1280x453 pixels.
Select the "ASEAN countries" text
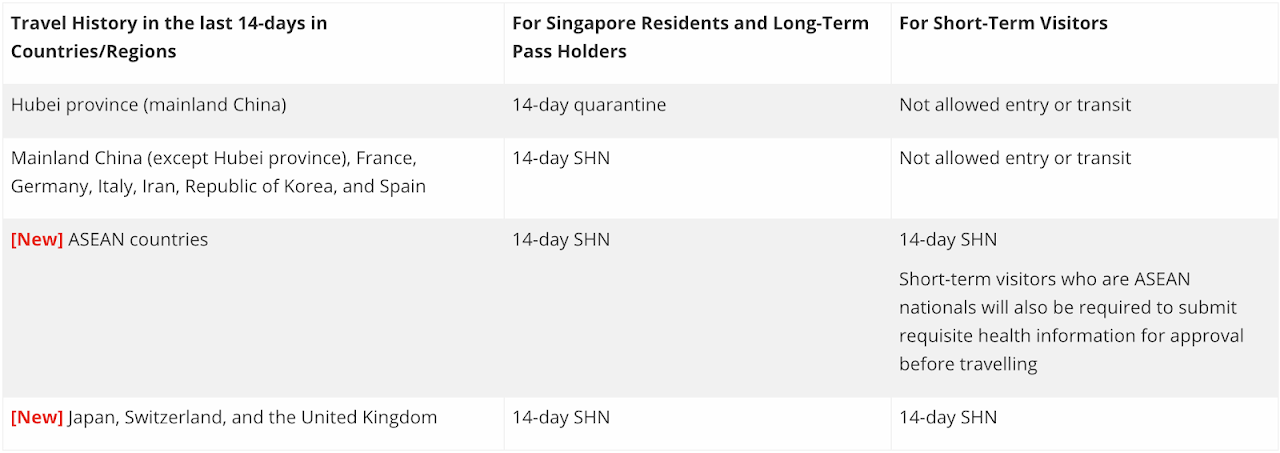[x=138, y=240]
